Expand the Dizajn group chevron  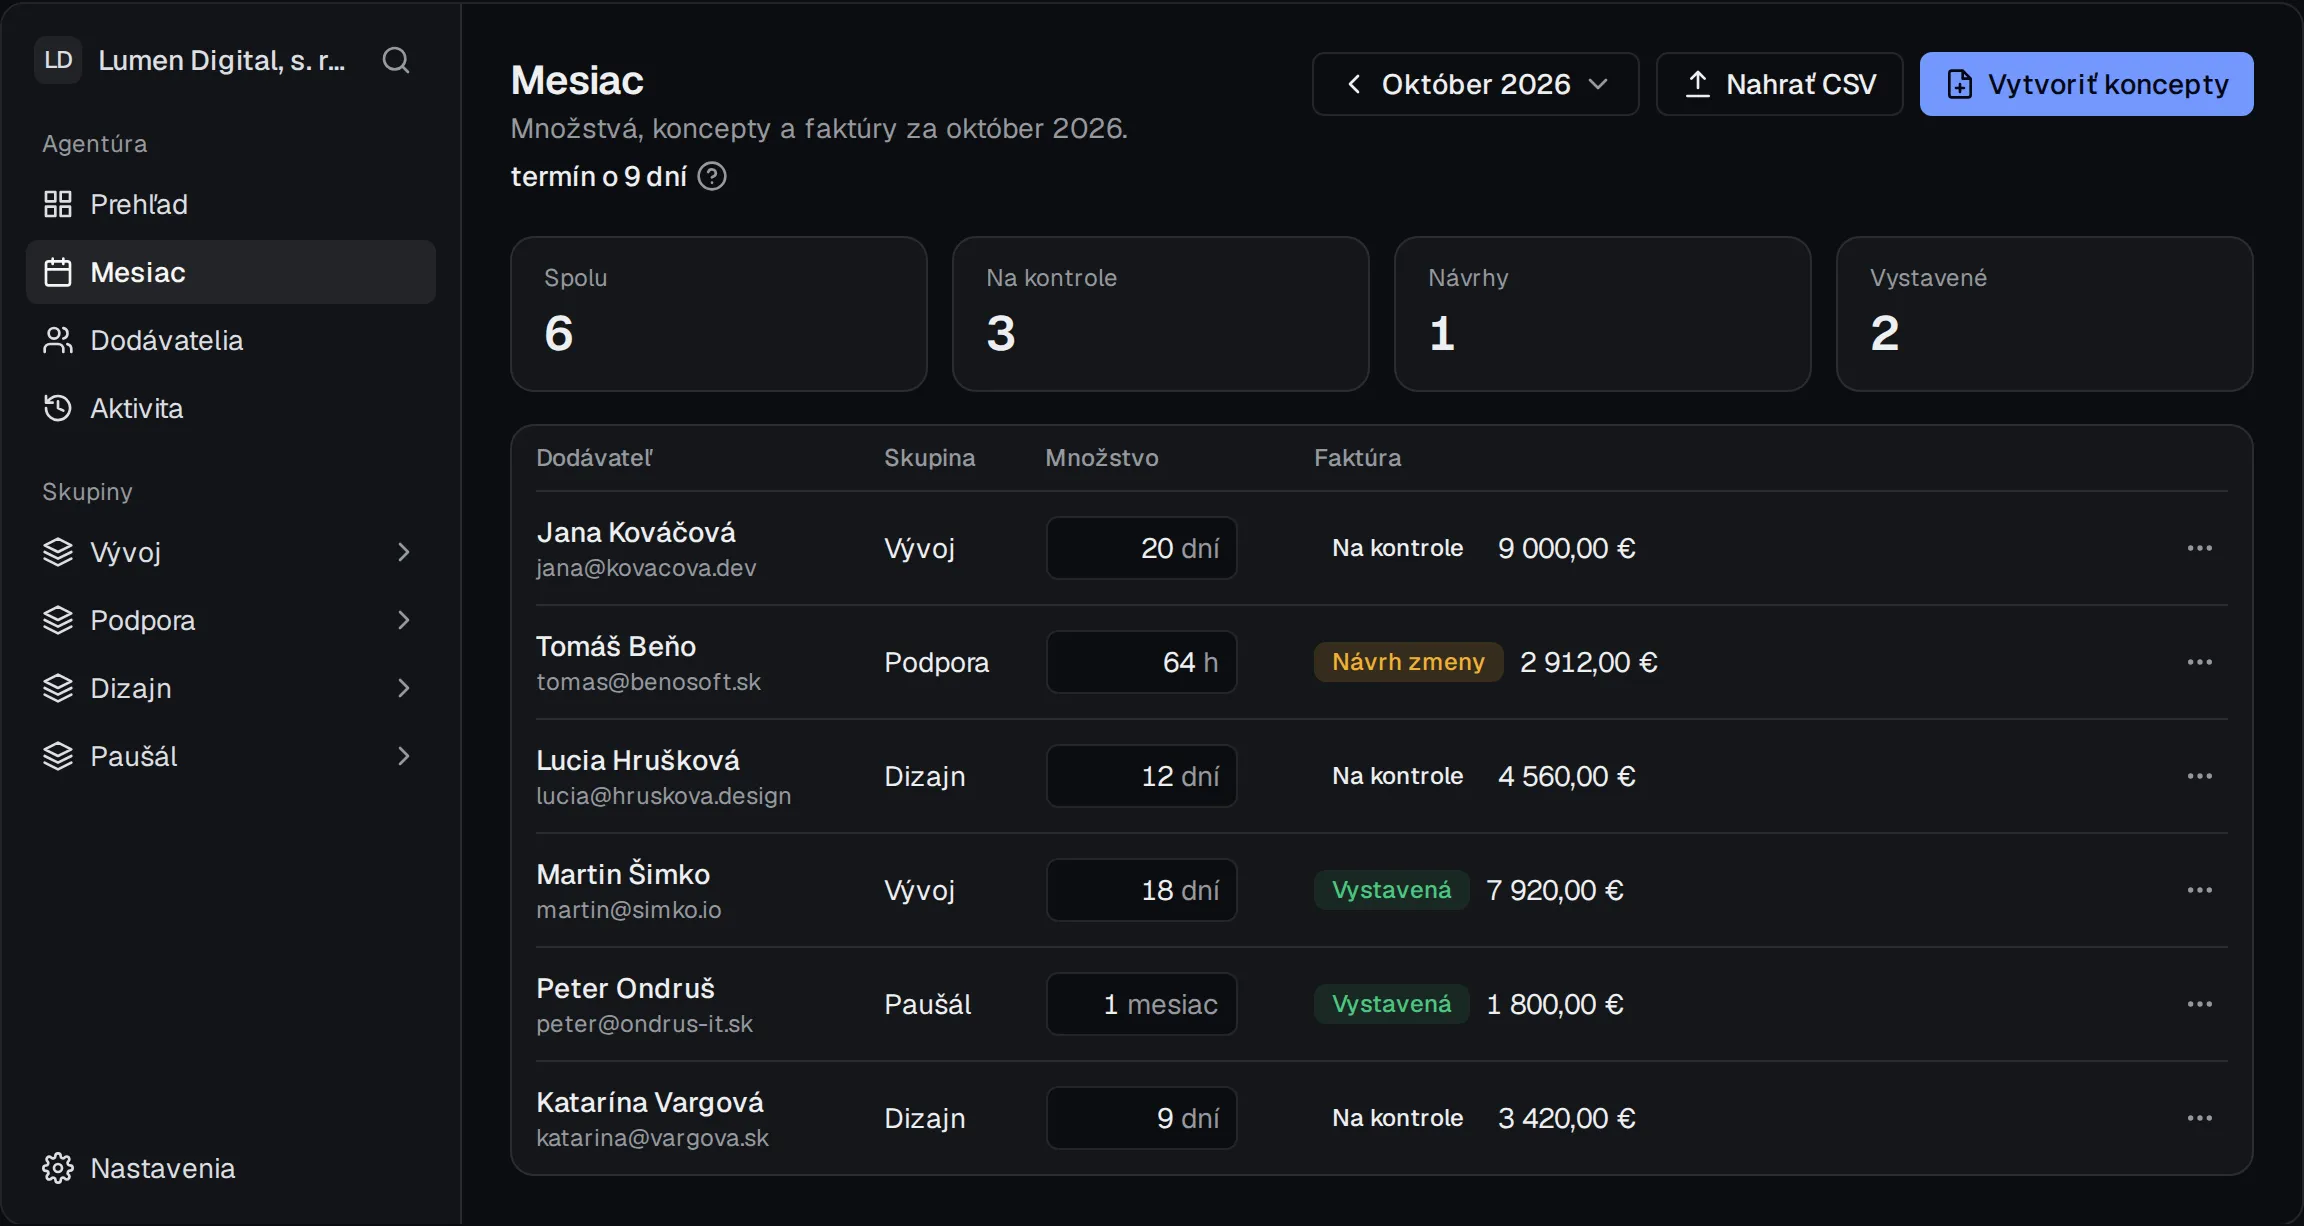click(404, 688)
